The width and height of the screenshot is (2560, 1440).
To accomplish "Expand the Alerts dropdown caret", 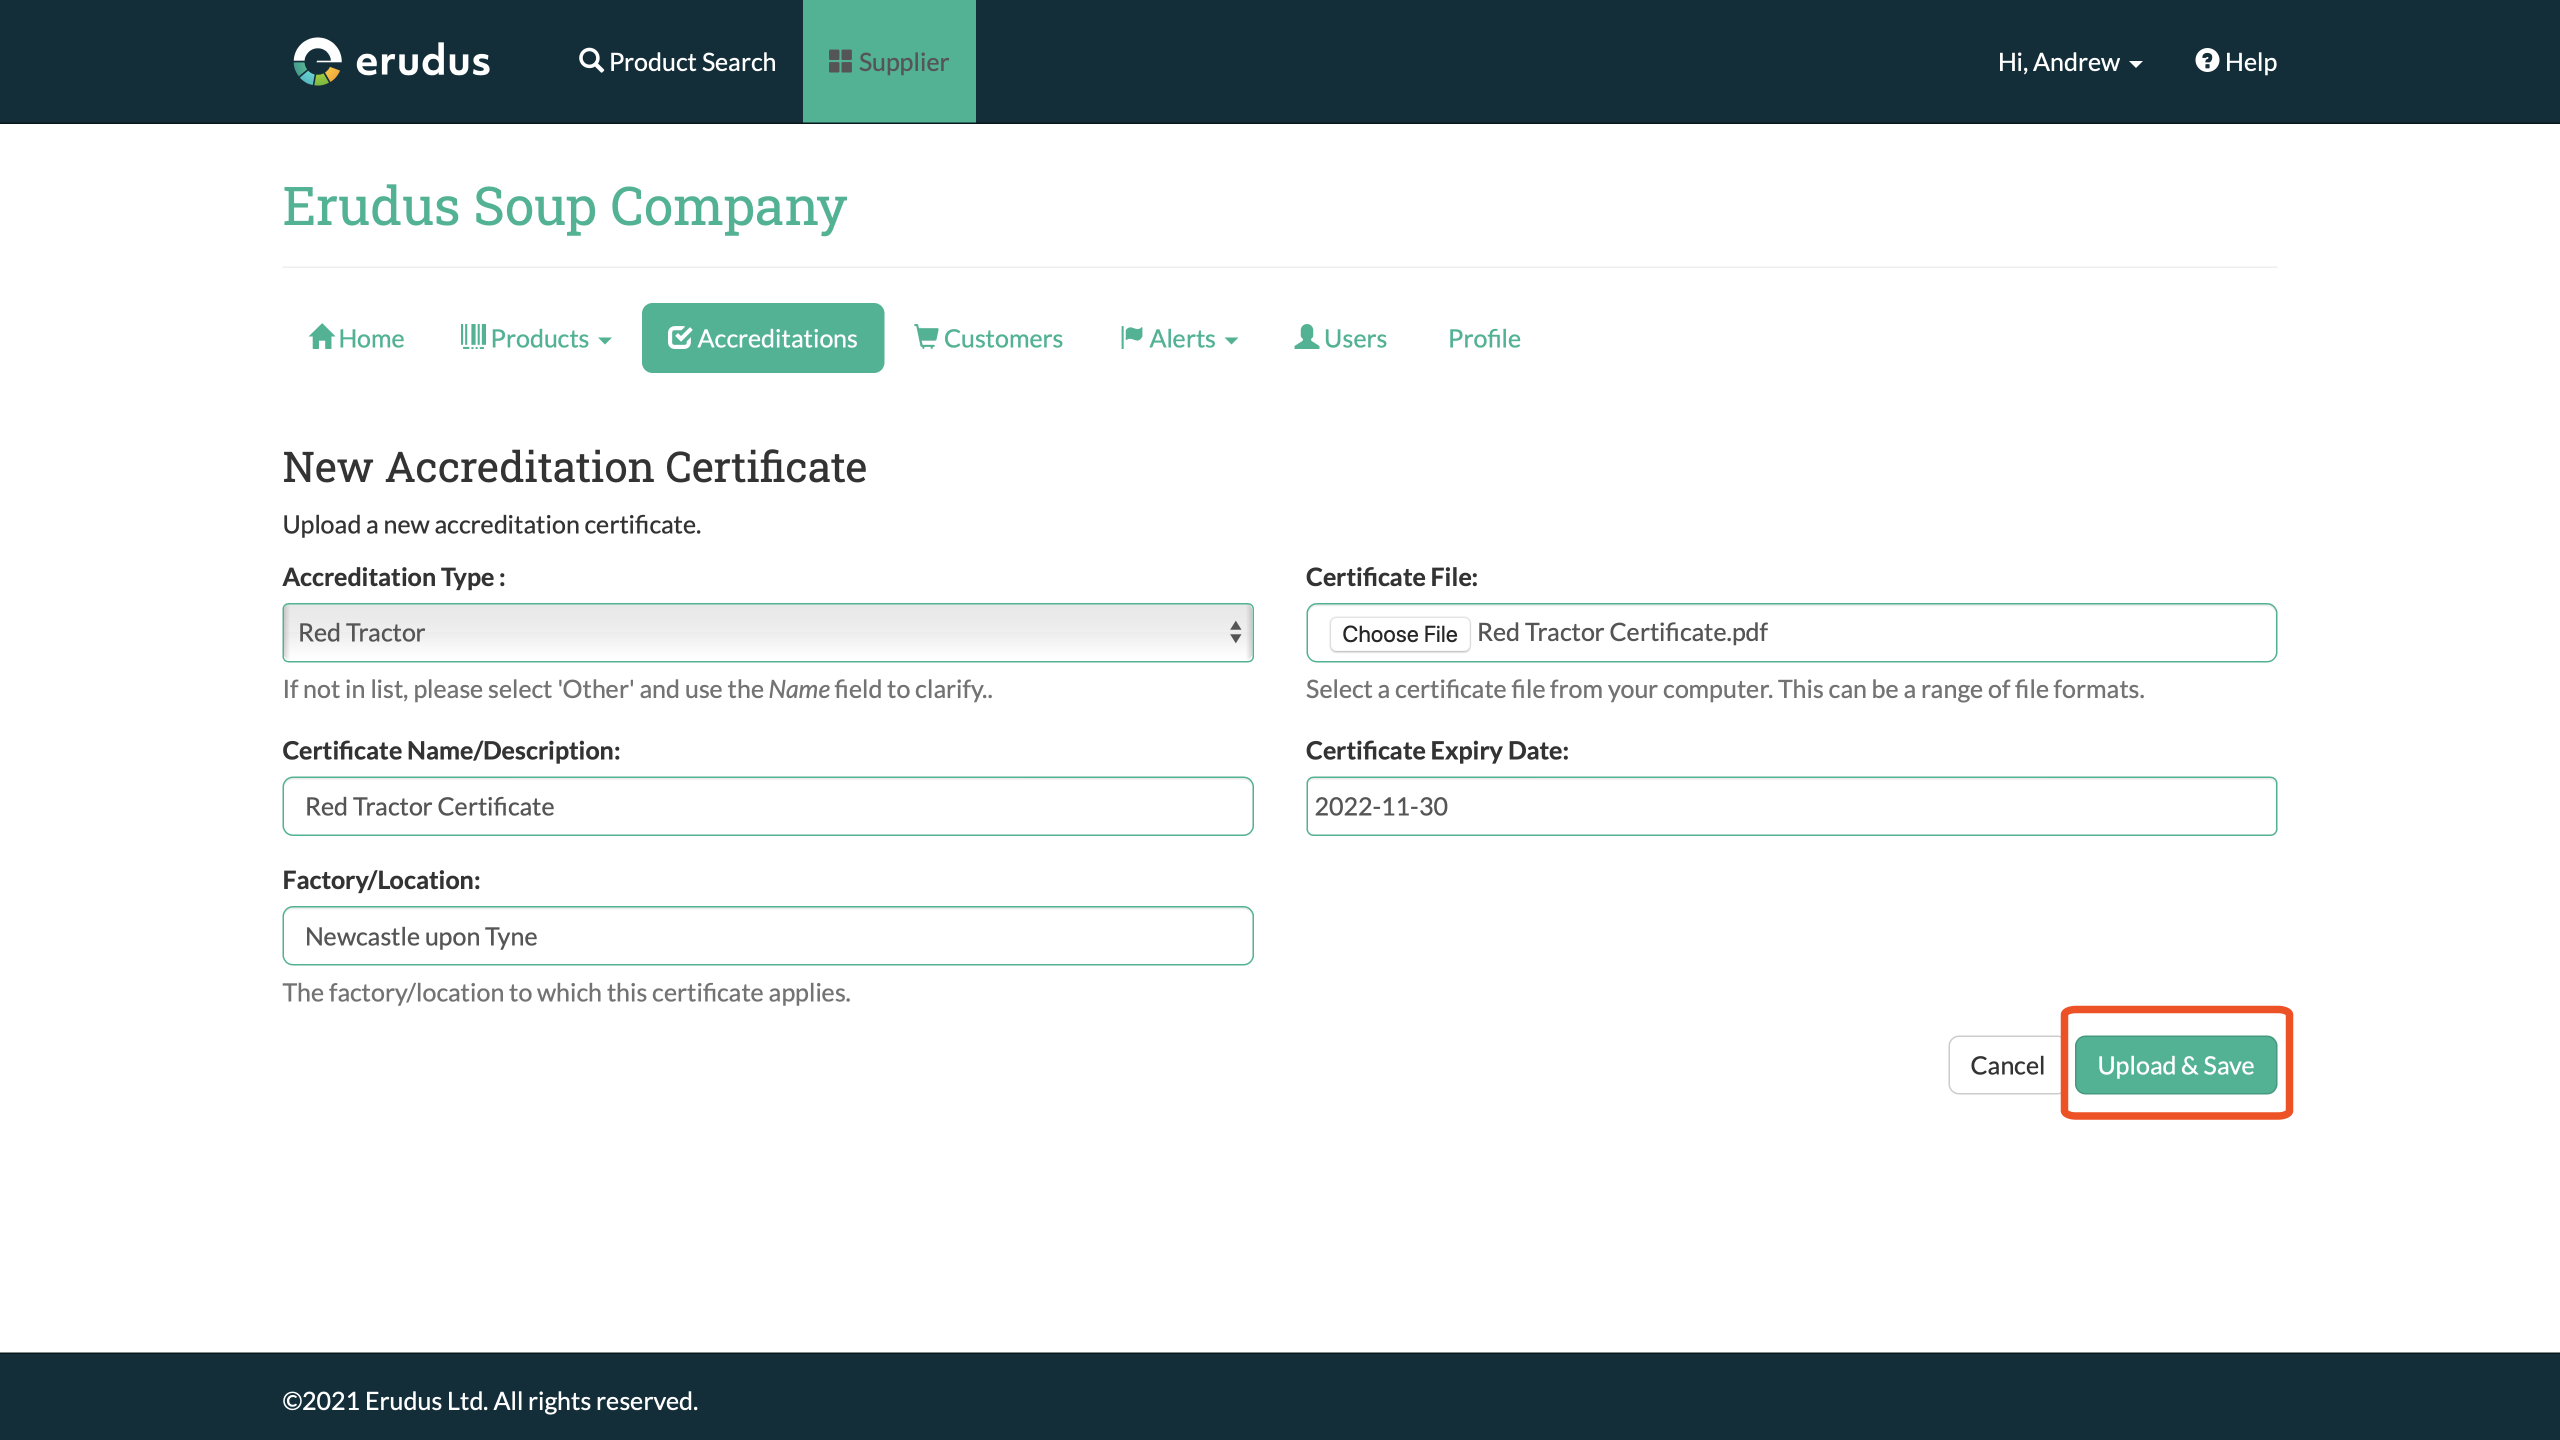I will [1231, 341].
